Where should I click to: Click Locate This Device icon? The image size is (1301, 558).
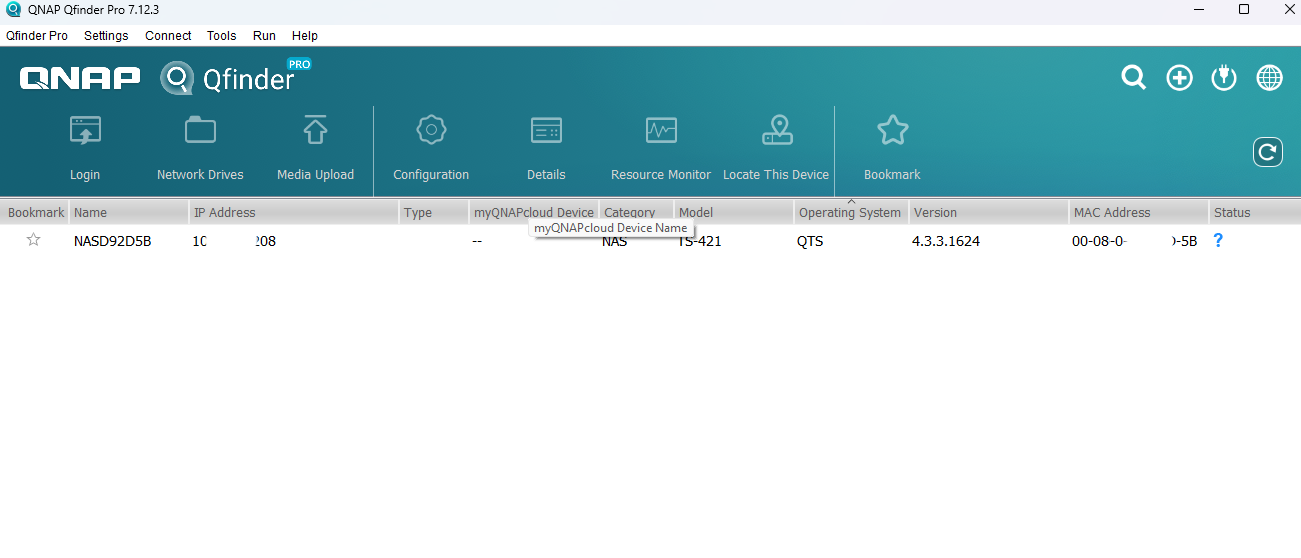(777, 131)
